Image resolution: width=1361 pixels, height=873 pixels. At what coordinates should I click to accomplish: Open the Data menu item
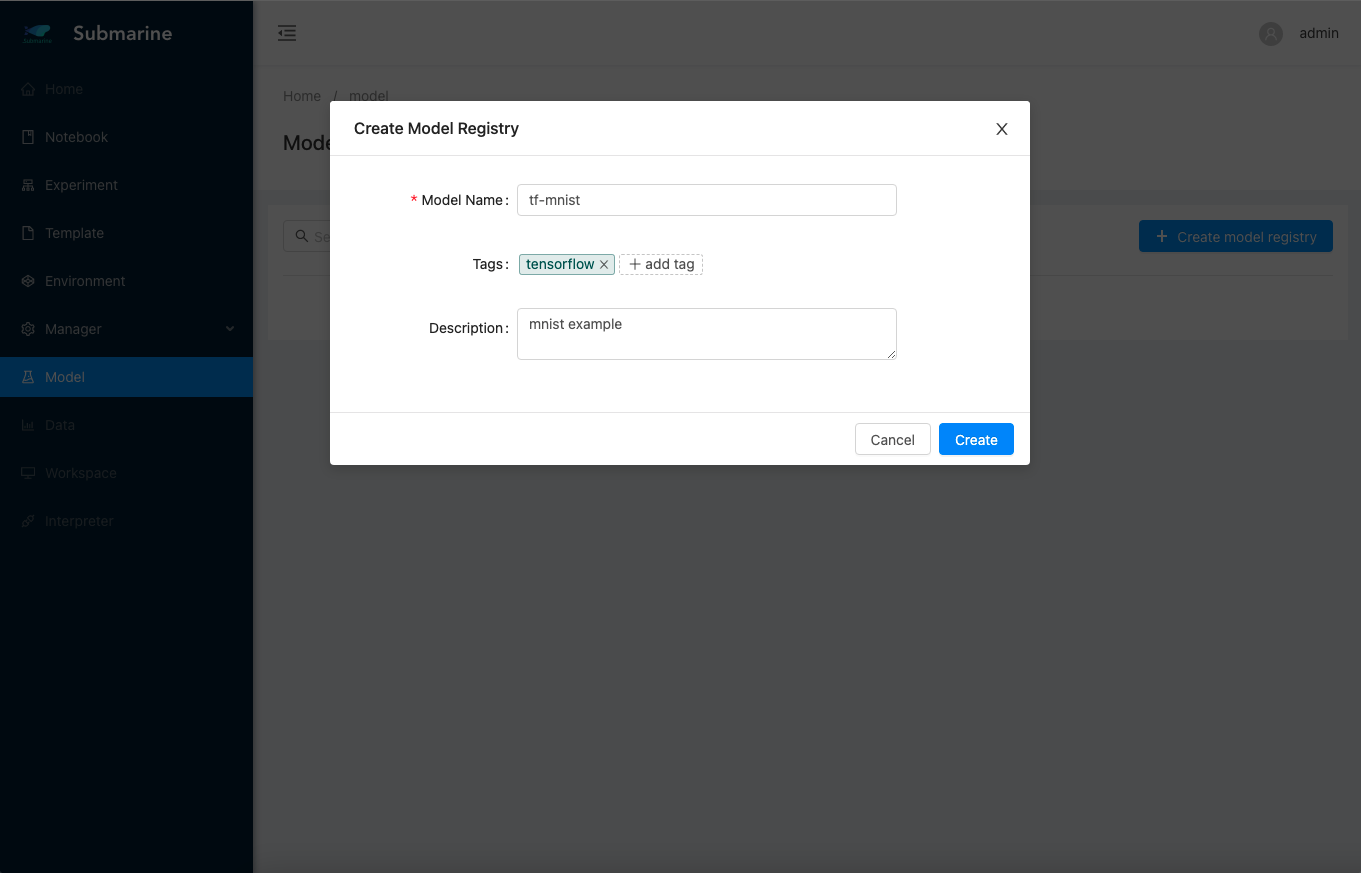(x=60, y=425)
